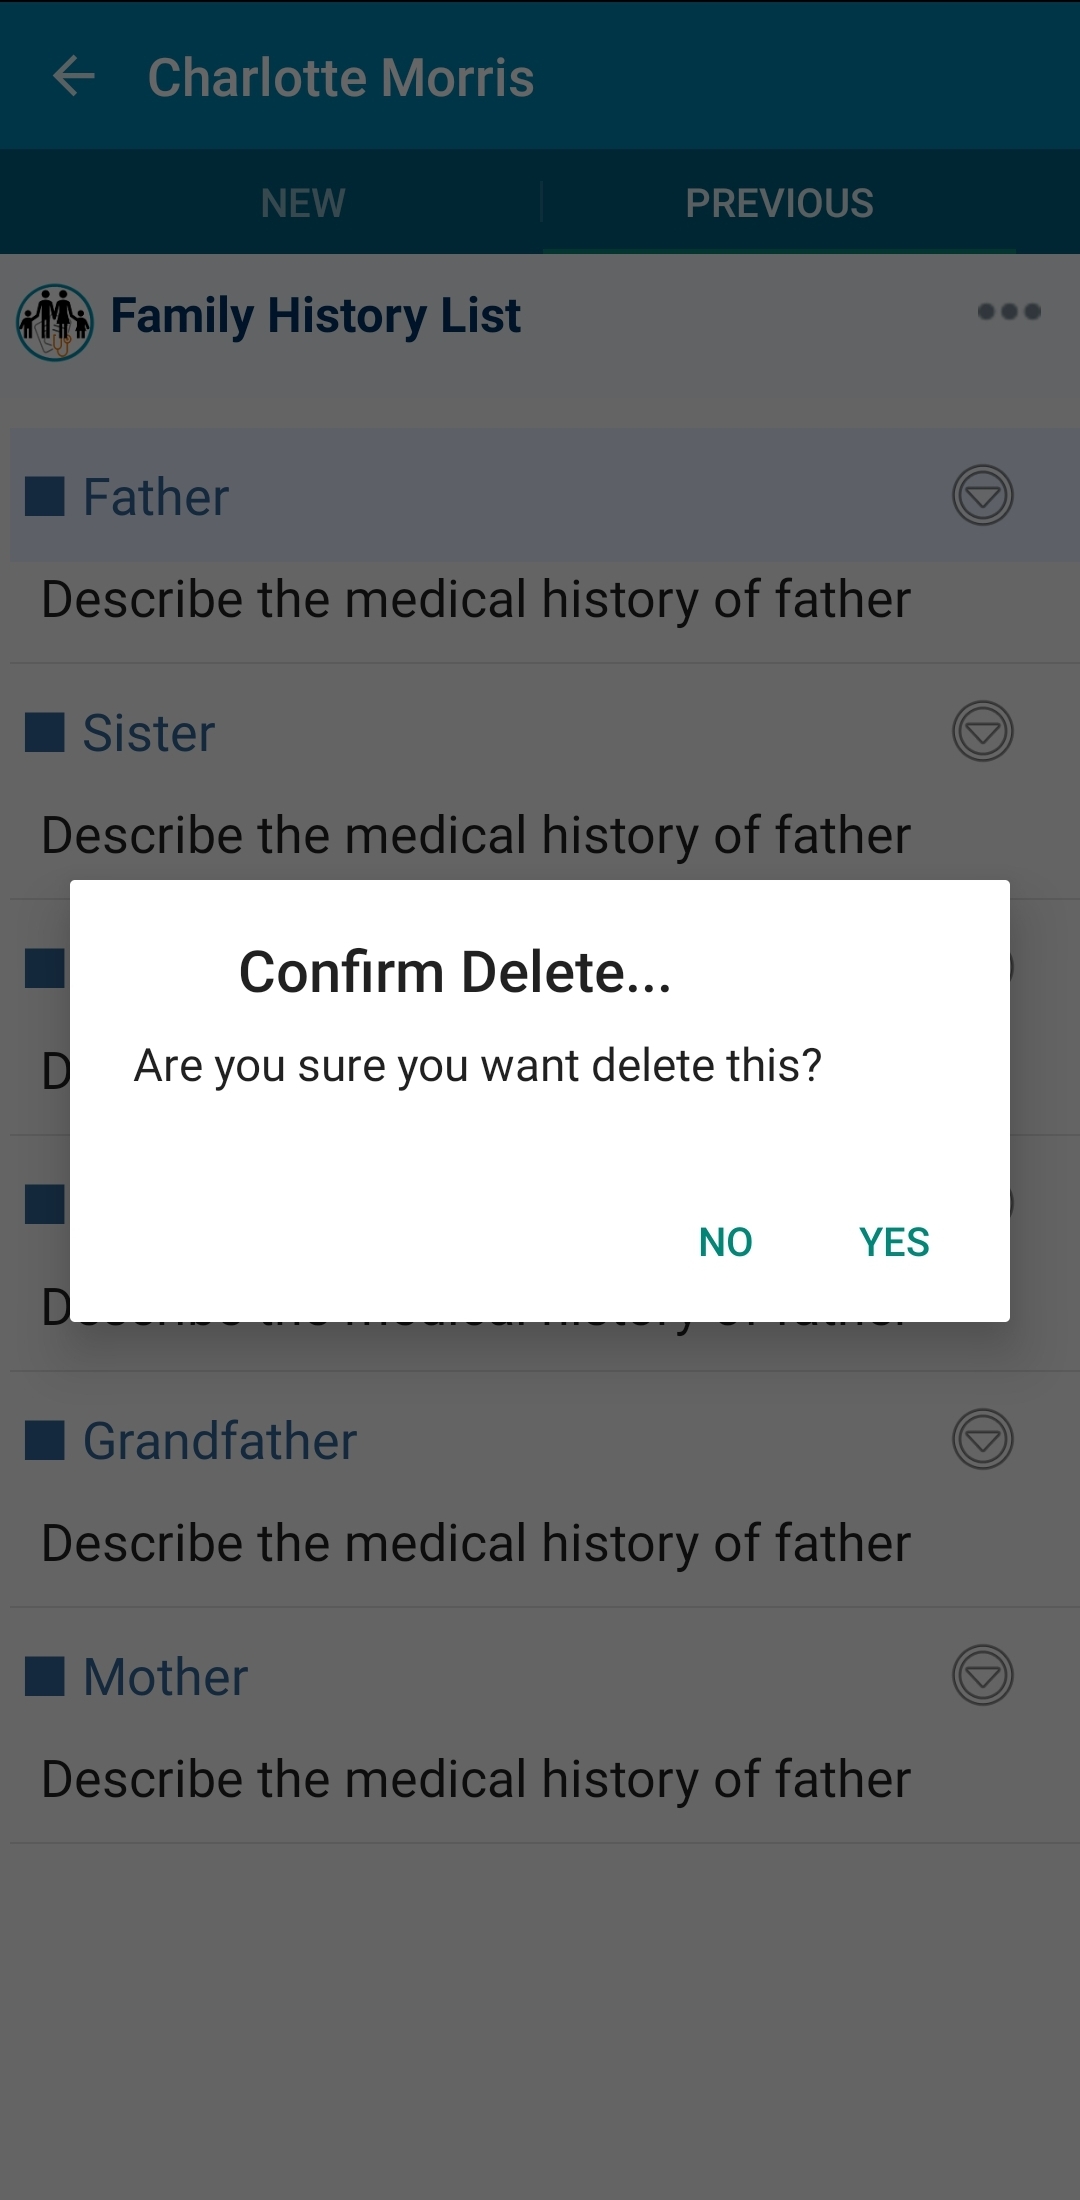Check the blue square beside Sister
The image size is (1080, 2200).
45,732
